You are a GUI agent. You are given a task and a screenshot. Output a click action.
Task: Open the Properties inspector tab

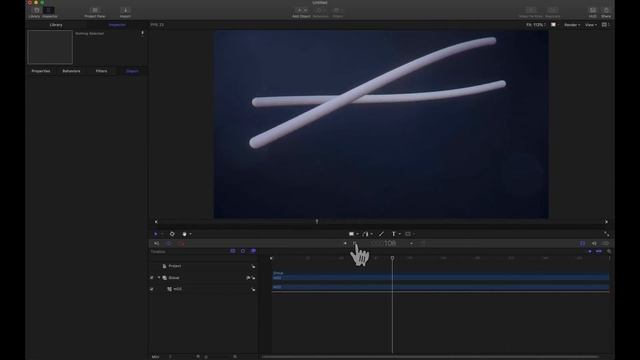(x=41, y=71)
